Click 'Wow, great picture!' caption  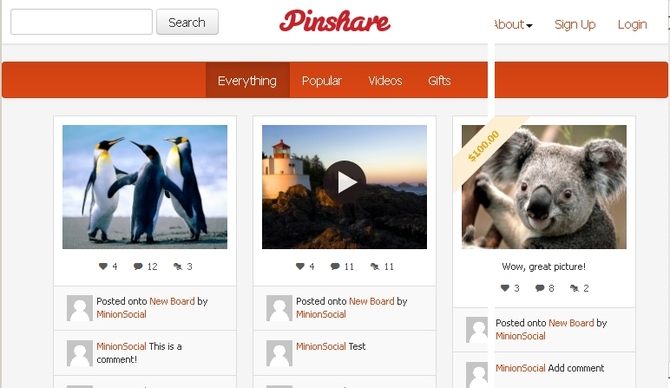coord(544,267)
